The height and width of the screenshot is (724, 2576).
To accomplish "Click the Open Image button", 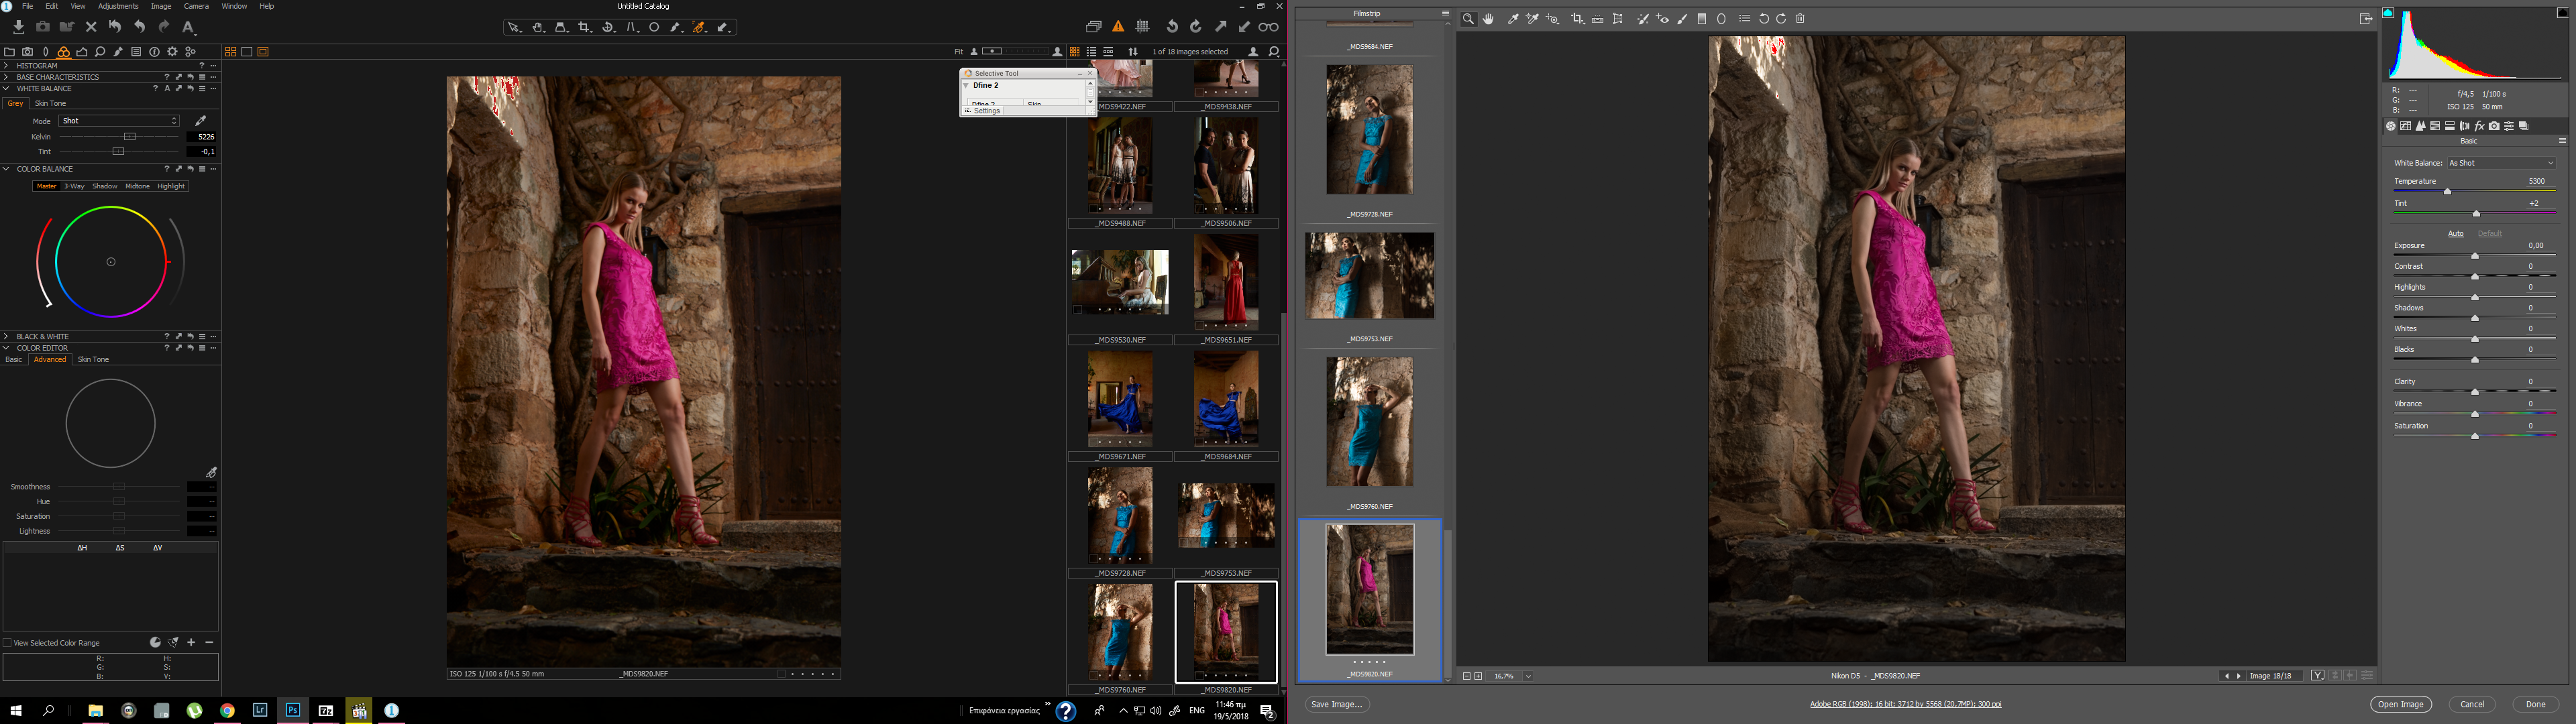I will [2400, 704].
